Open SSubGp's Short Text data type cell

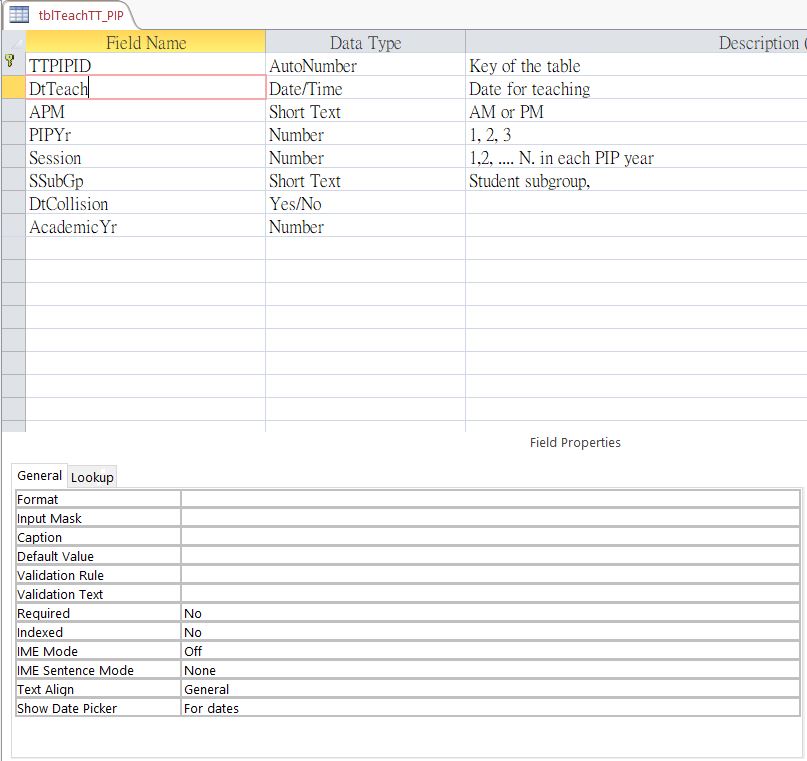point(365,180)
